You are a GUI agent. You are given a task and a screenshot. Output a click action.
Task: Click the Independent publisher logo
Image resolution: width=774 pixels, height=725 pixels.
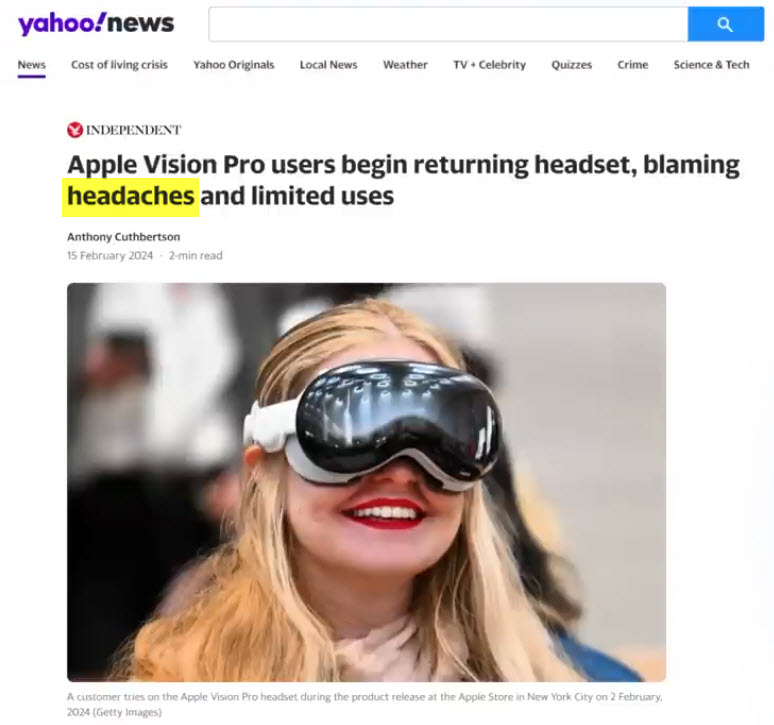pyautogui.click(x=124, y=130)
